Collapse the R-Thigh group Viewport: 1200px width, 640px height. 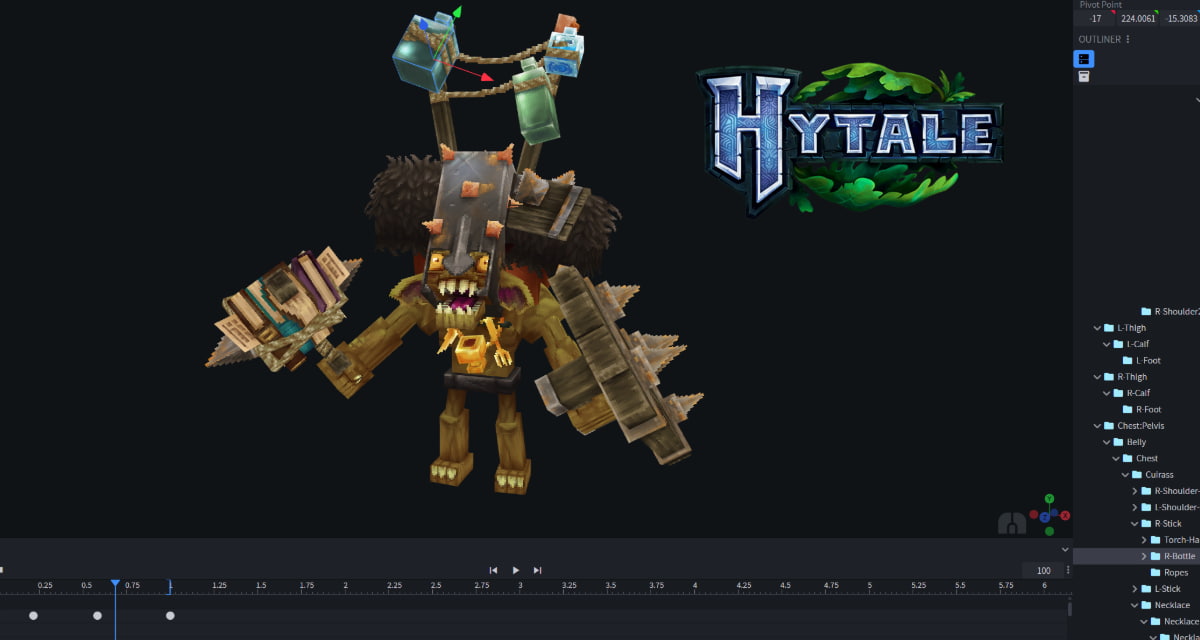[1097, 377]
